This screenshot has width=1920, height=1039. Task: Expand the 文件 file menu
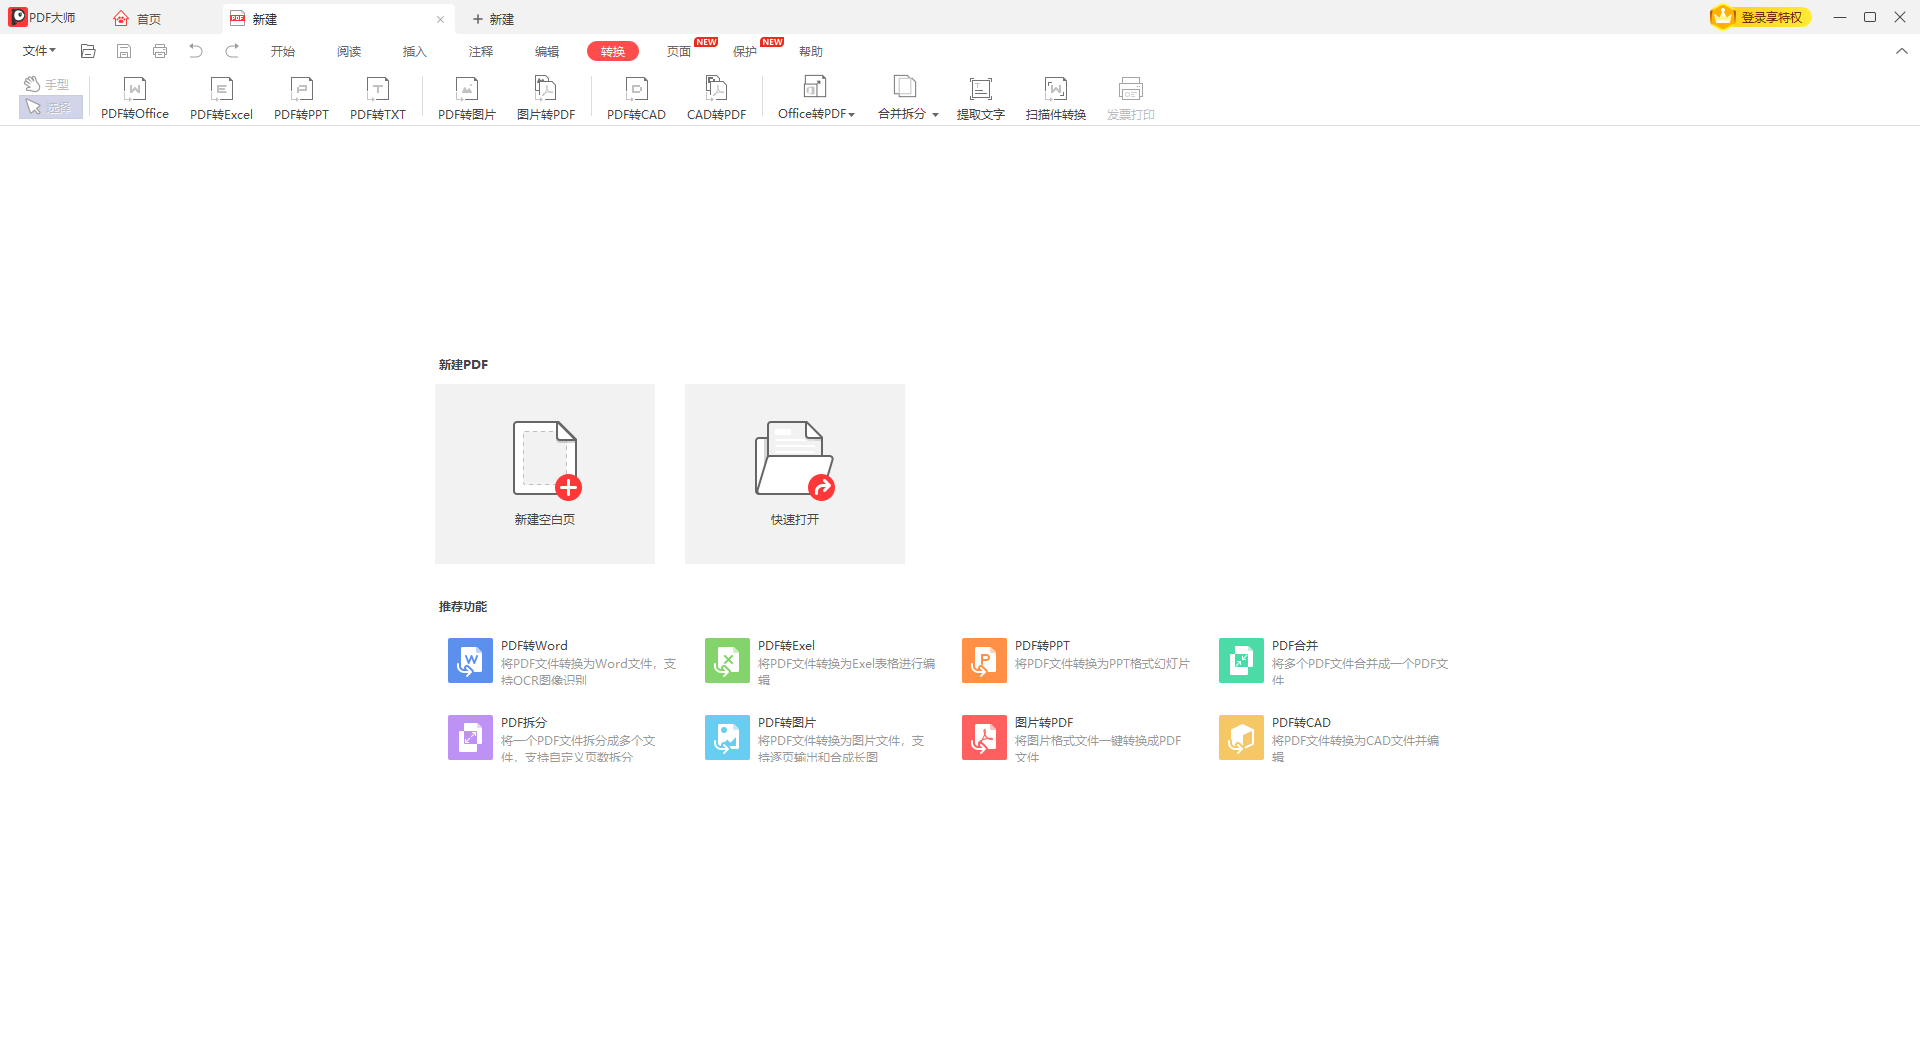[x=39, y=51]
